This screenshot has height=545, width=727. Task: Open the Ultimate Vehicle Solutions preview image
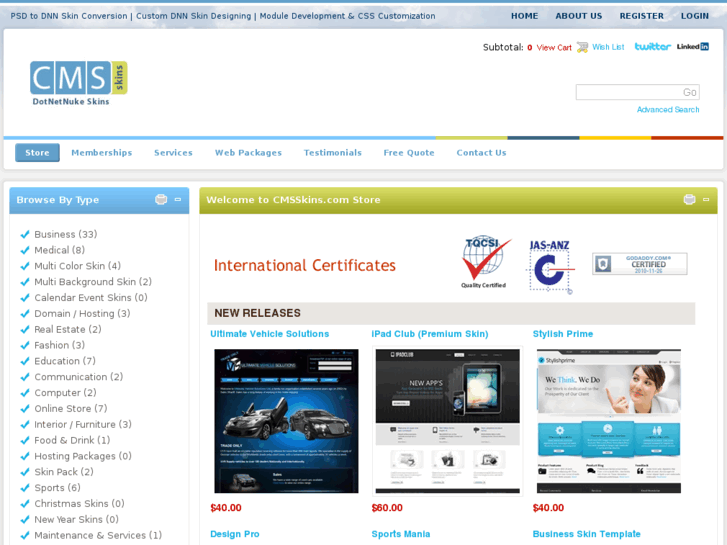(286, 420)
